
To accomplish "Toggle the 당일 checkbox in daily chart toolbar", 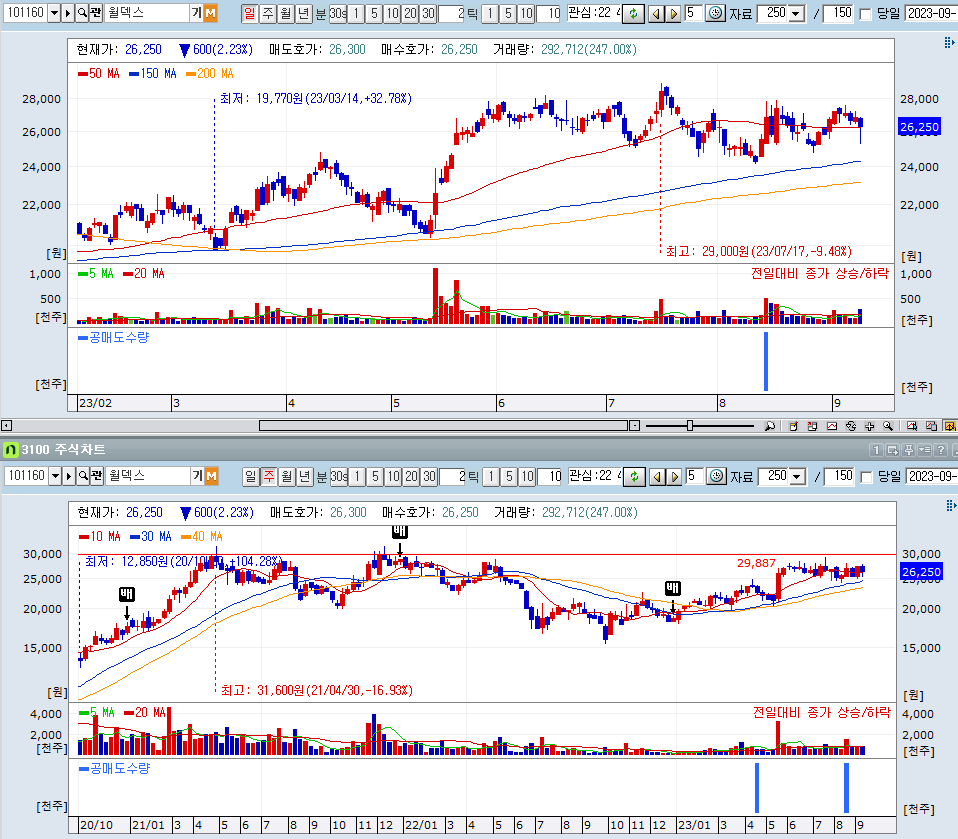I will click(x=865, y=14).
